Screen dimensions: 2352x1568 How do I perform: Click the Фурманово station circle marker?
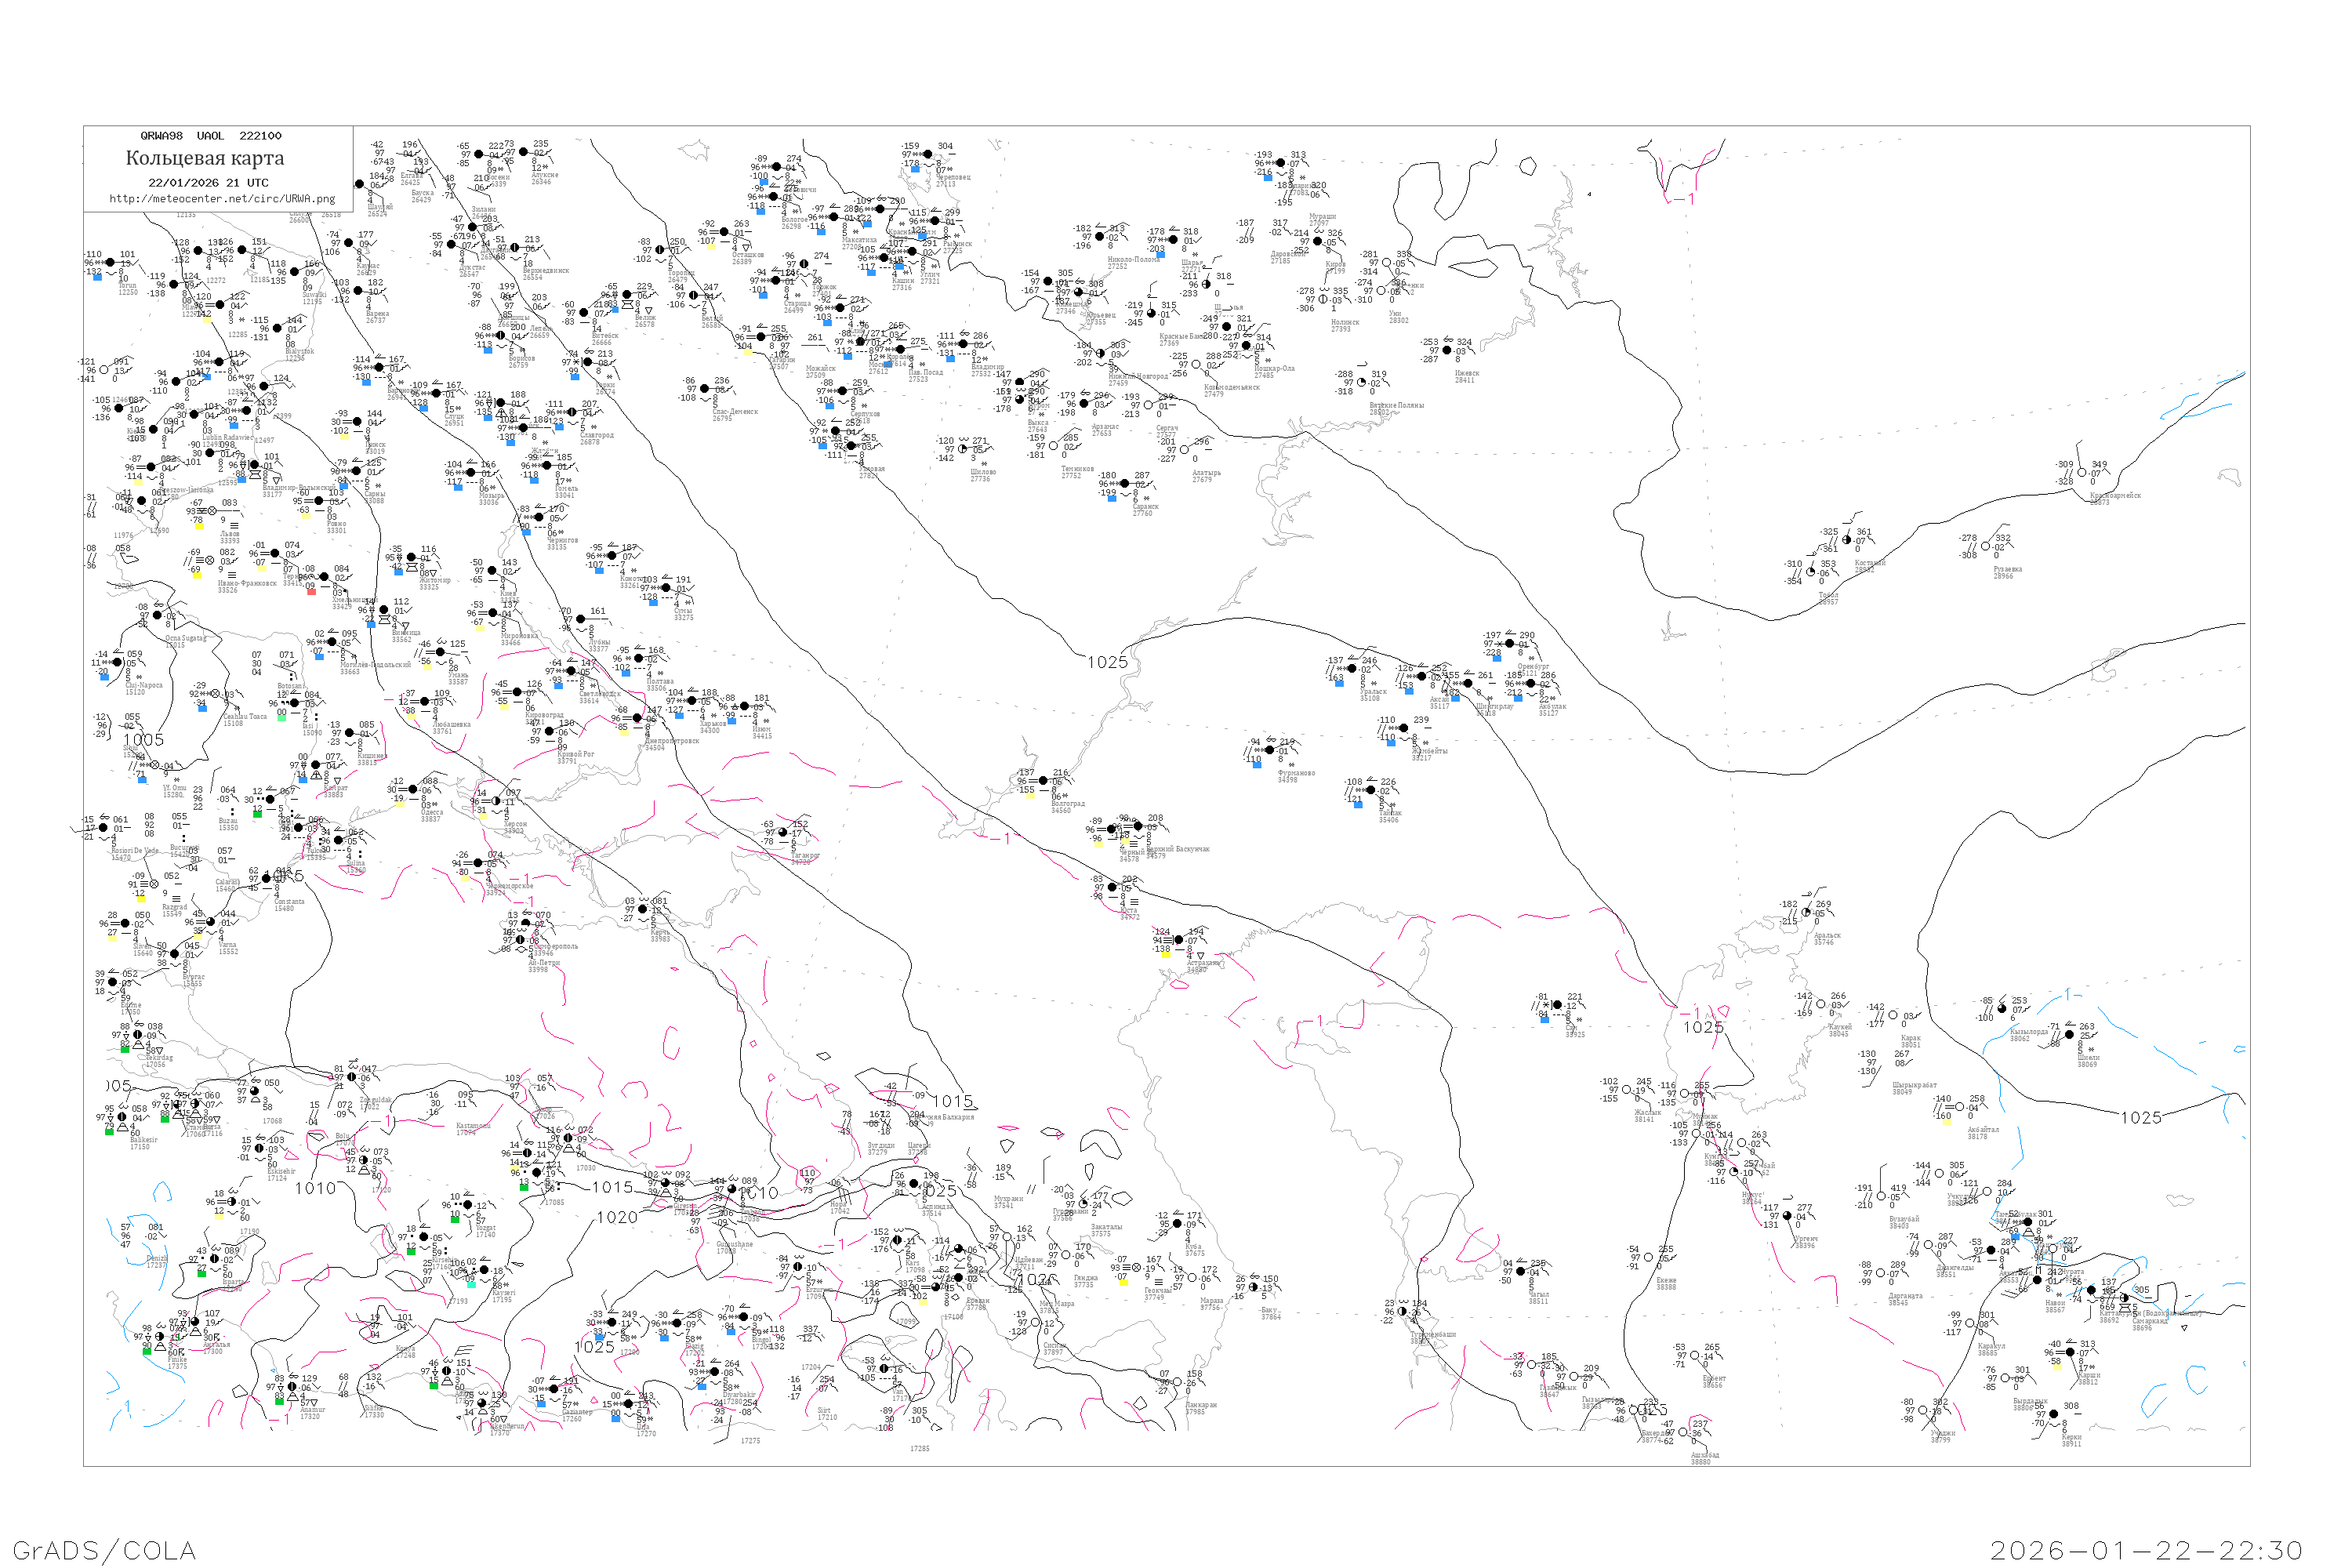point(1271,750)
